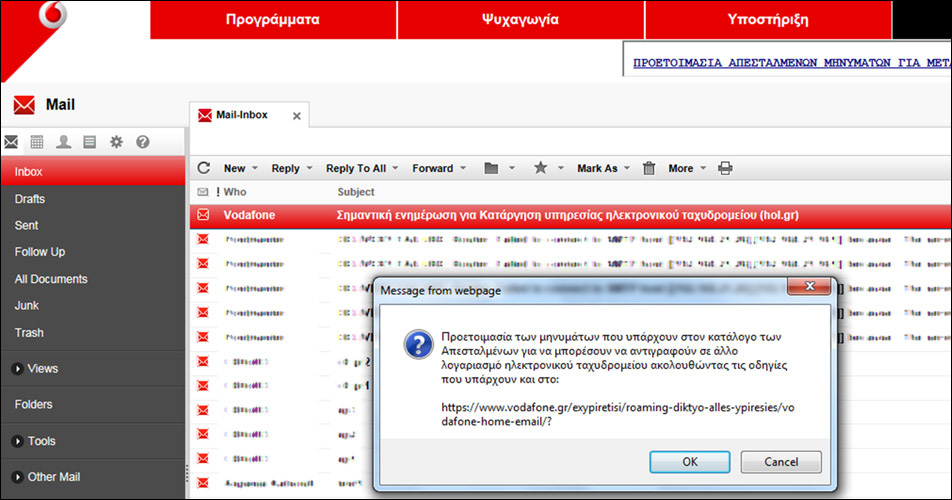Open the to-do list icon
The width and height of the screenshot is (952, 500).
click(x=90, y=142)
